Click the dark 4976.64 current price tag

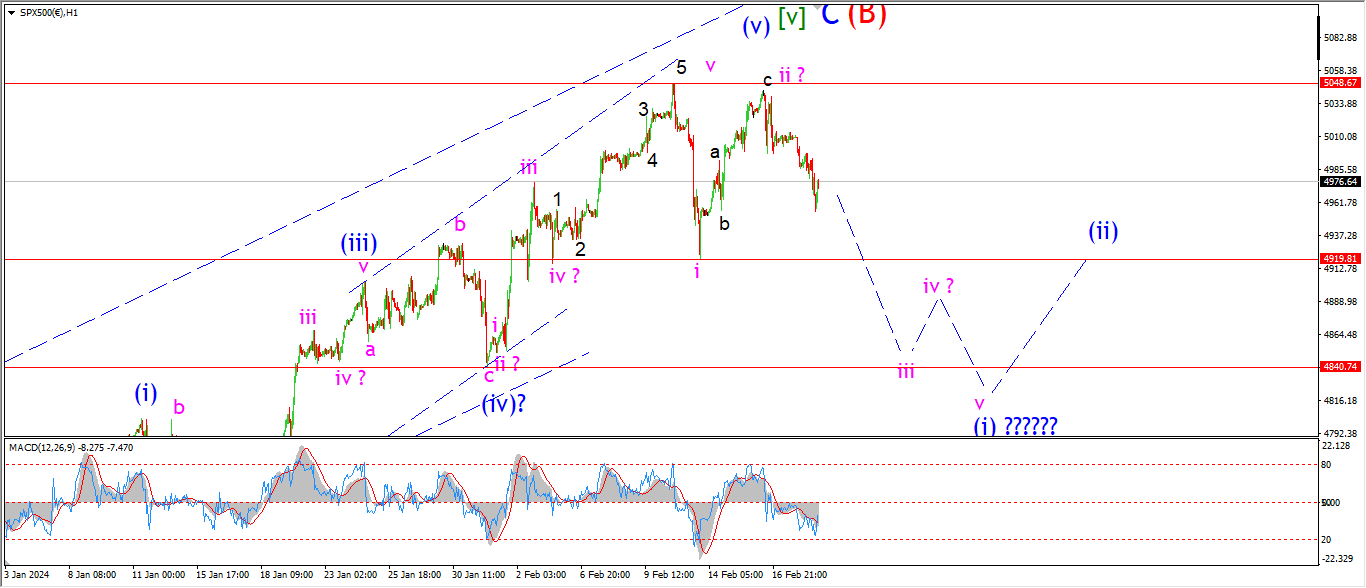click(1340, 182)
